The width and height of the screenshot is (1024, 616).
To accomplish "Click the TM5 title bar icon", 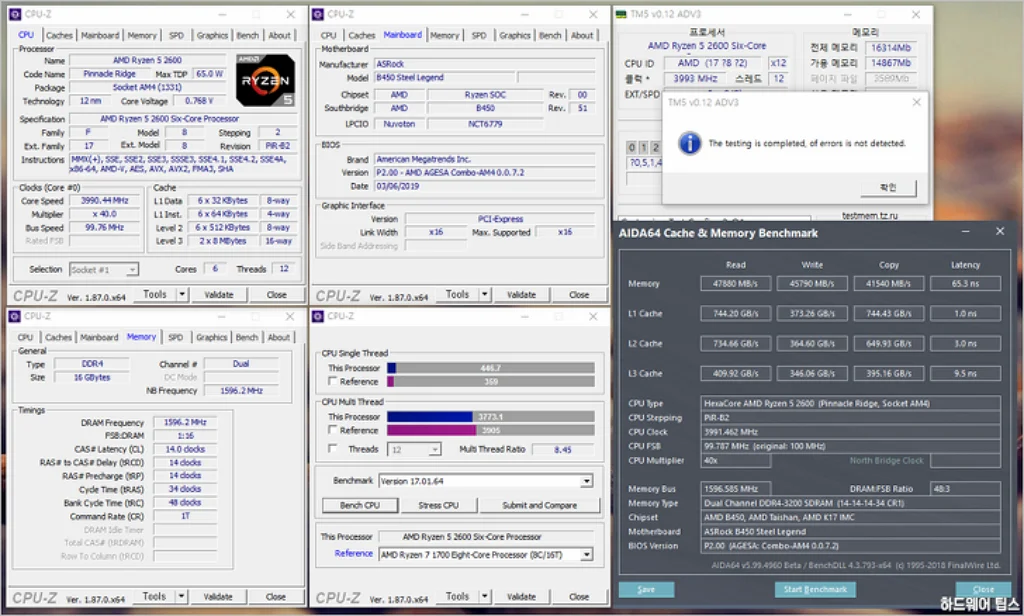I will coord(620,14).
